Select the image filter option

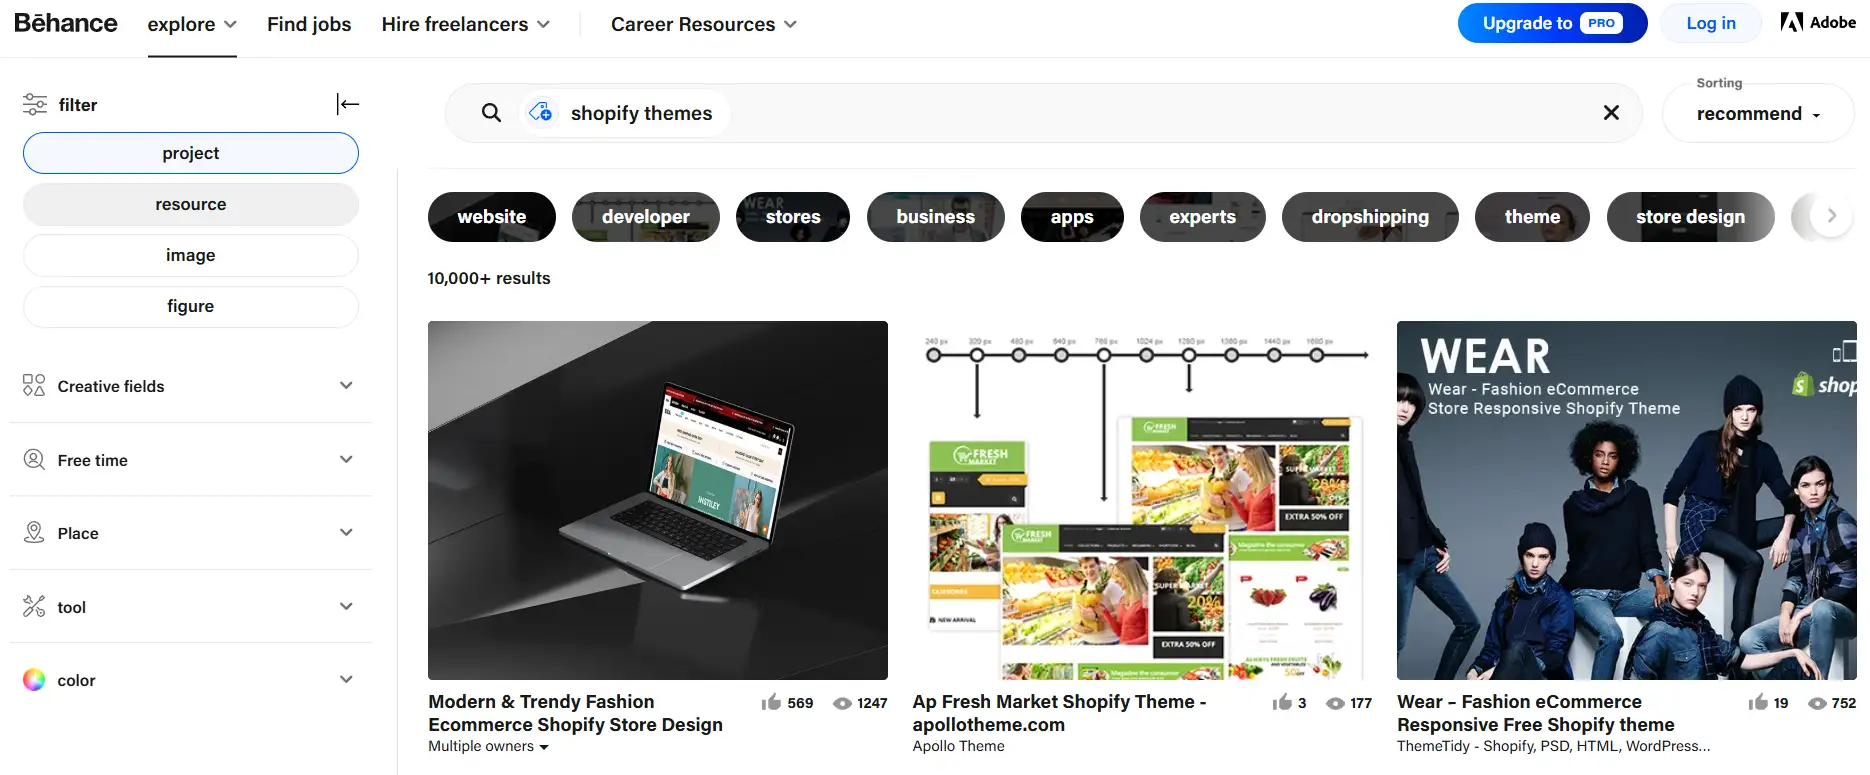(191, 255)
